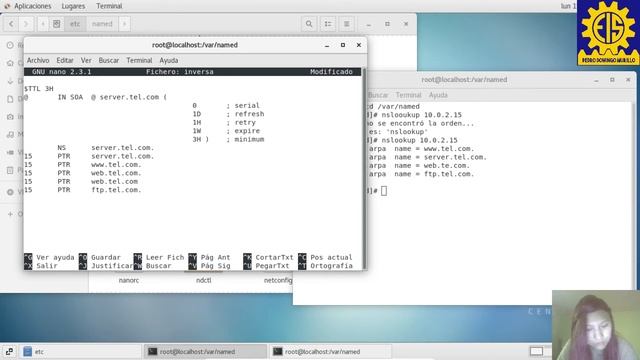Close the file manager window

click(x=406, y=24)
